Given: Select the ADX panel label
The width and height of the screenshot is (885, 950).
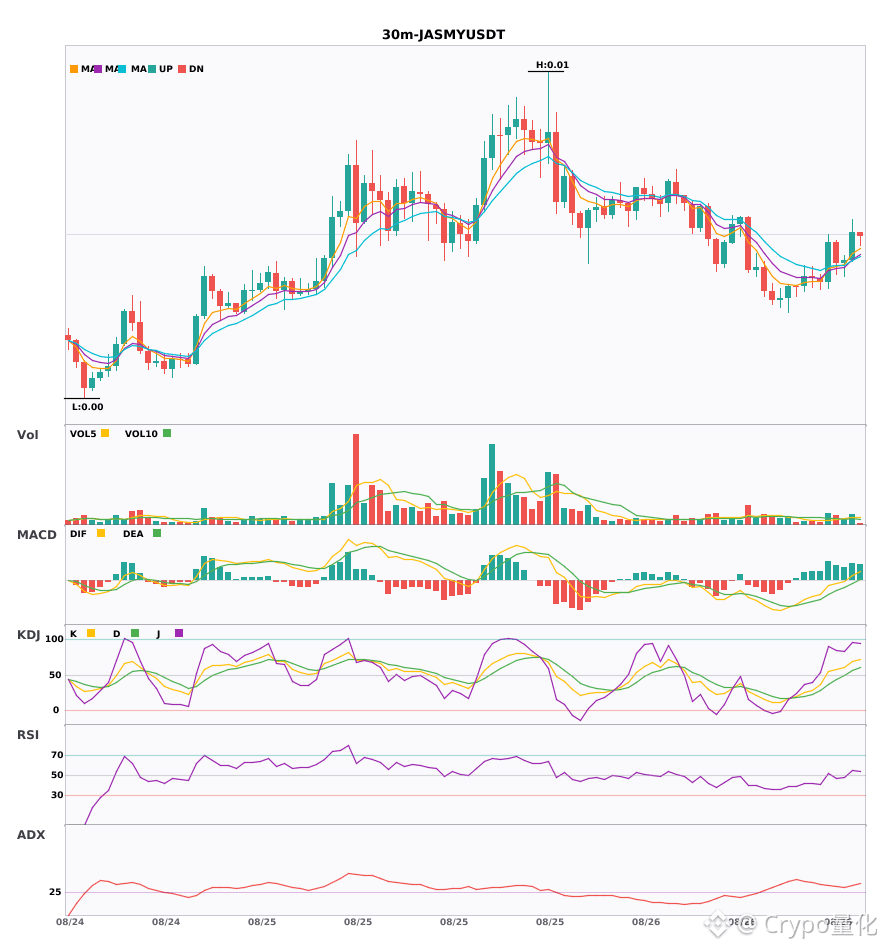Looking at the screenshot, I should 31,835.
